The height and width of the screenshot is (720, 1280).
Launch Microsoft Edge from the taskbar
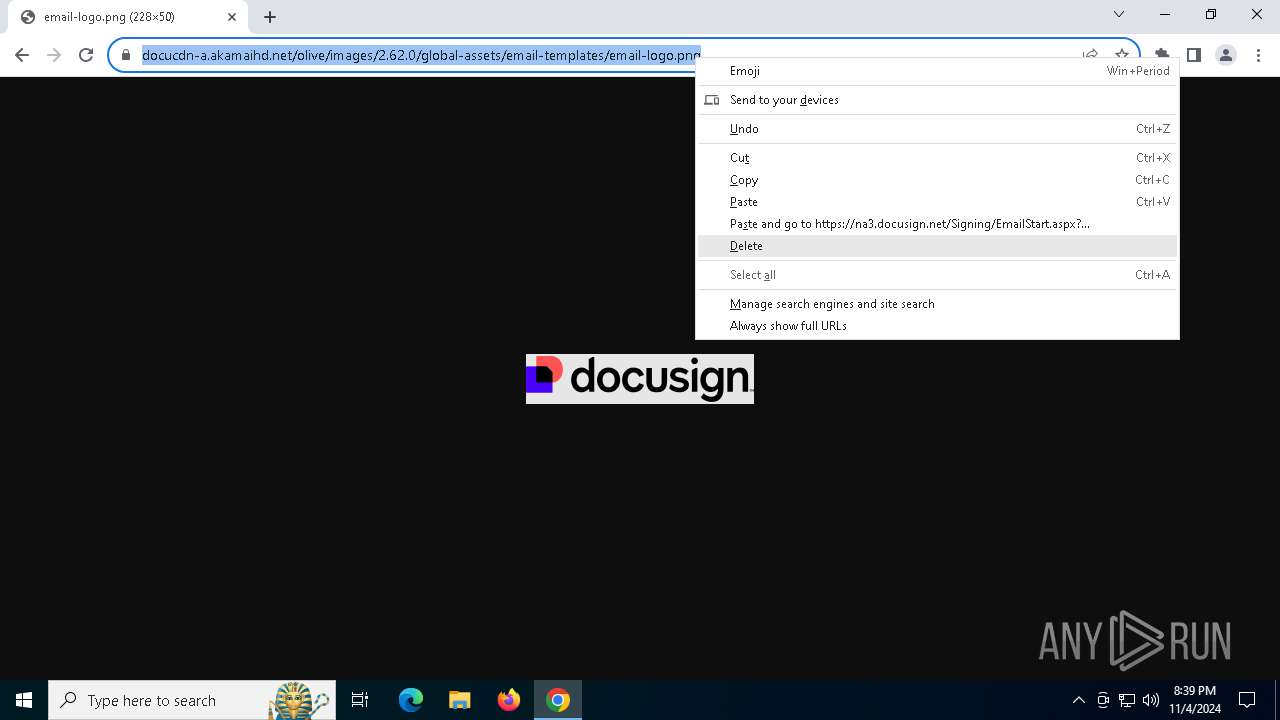[x=411, y=700]
